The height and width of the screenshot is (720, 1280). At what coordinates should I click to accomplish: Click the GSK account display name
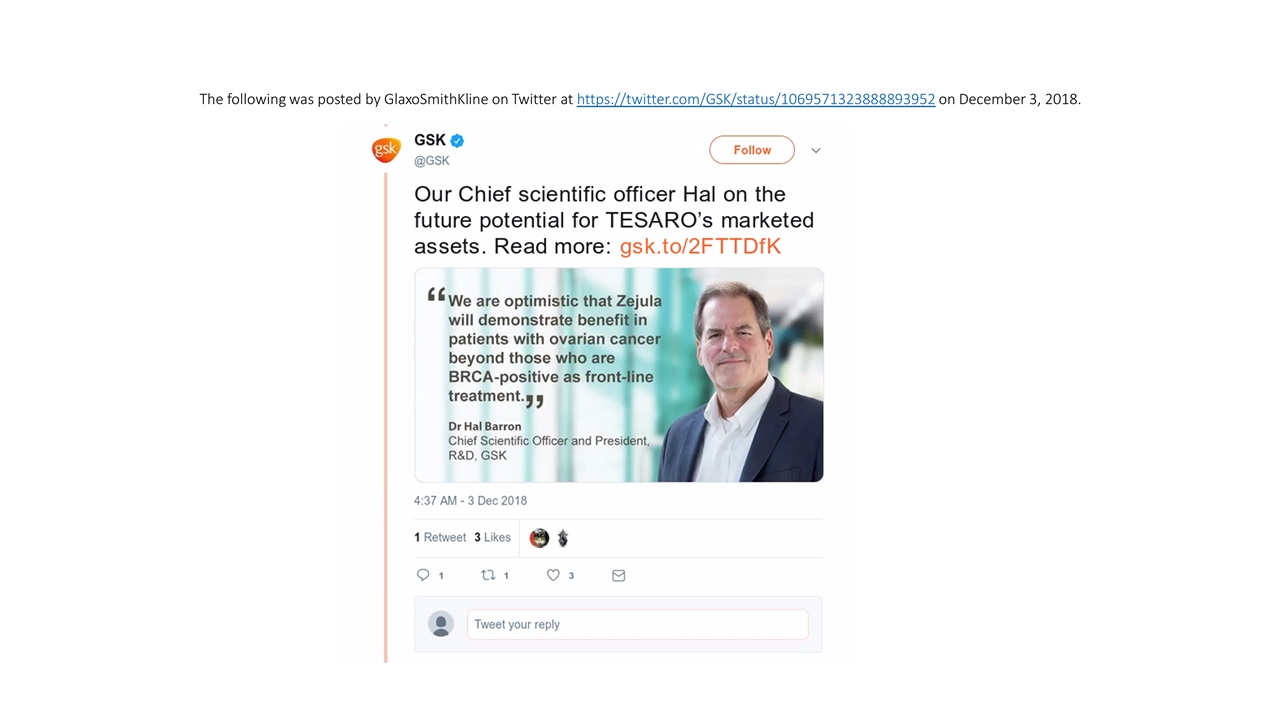[x=430, y=140]
